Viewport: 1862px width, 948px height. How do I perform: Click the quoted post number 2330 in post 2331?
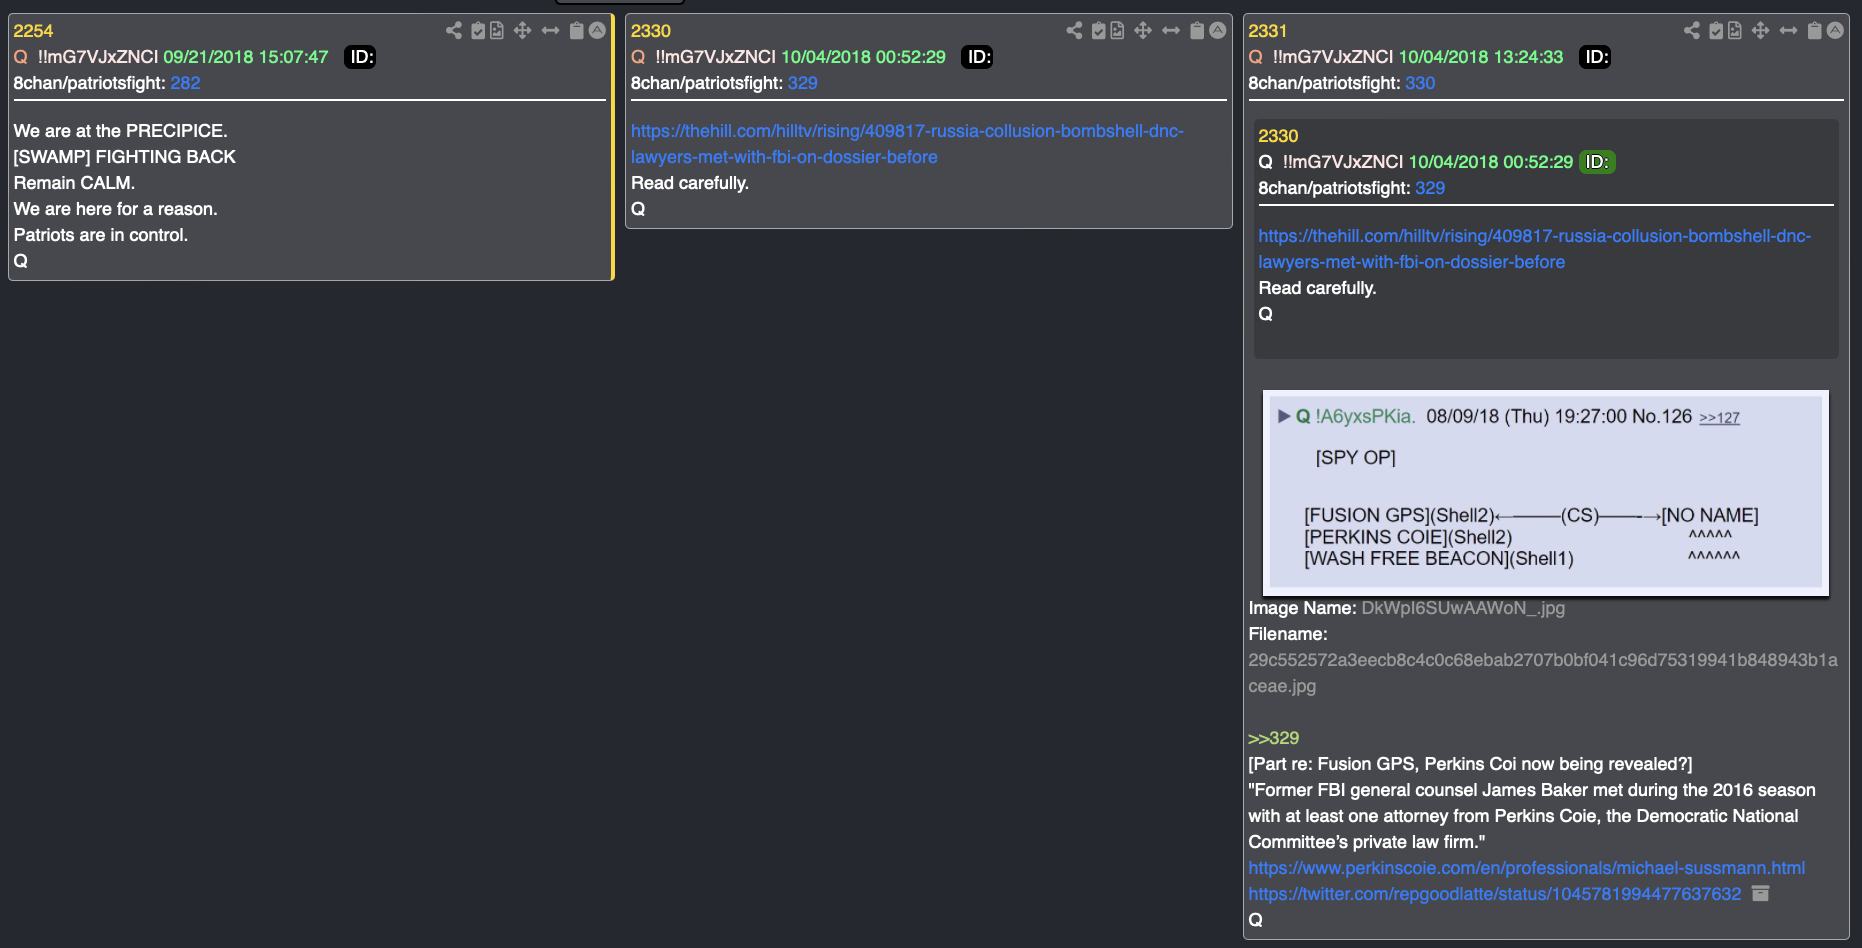1278,136
